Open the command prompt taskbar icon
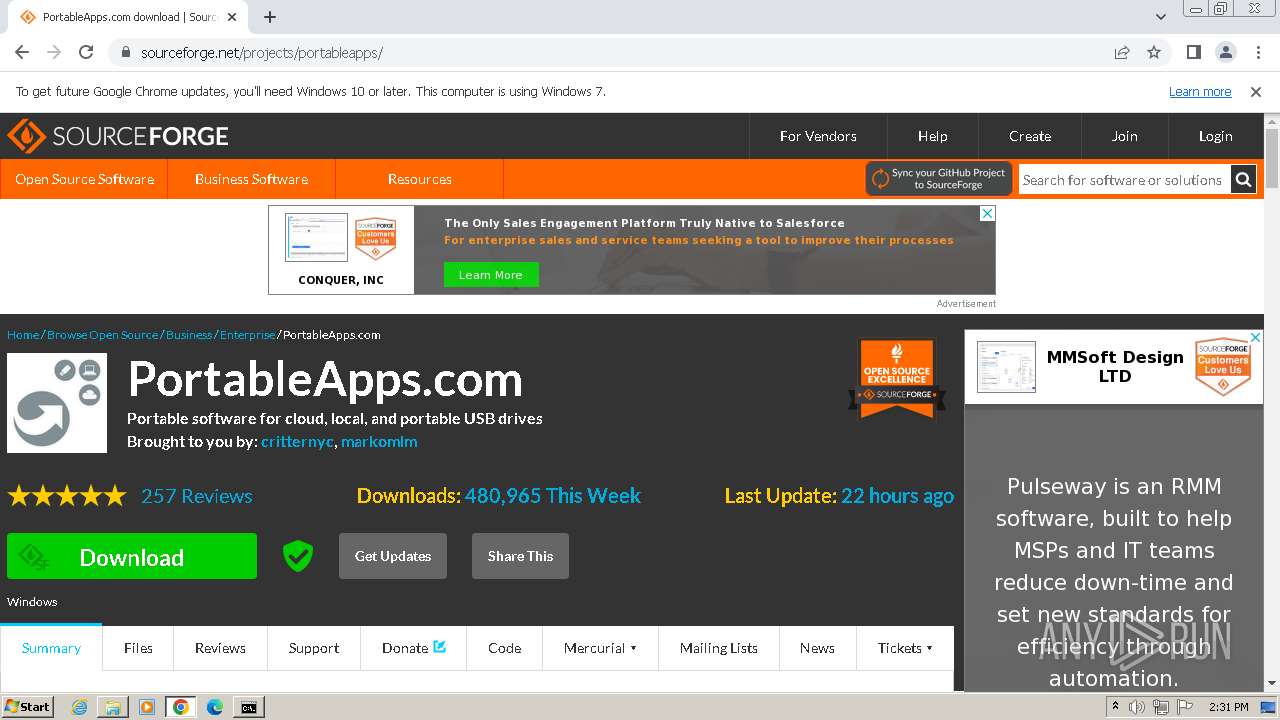1280x720 pixels. (x=249, y=707)
